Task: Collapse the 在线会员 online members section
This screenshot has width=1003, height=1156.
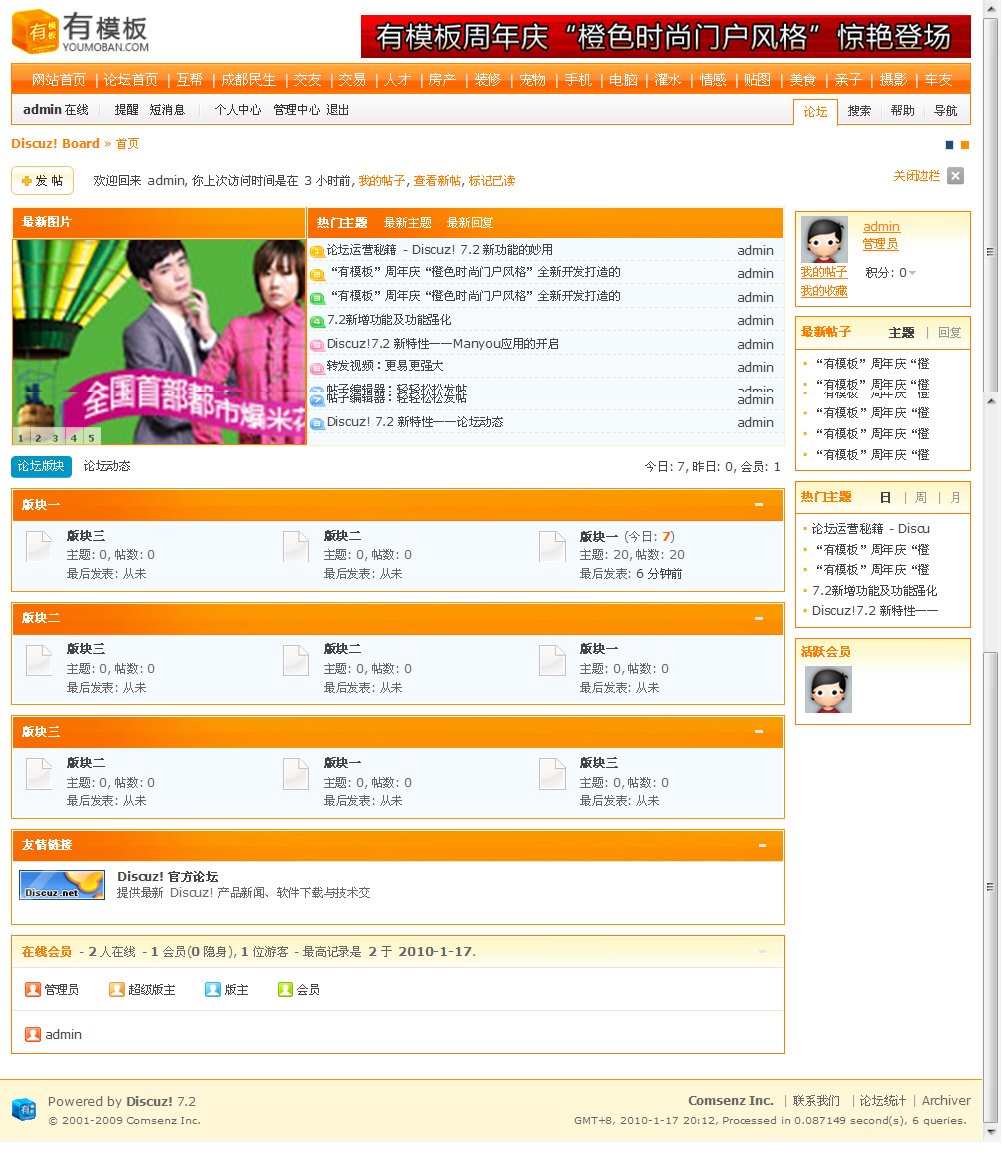Action: [762, 952]
